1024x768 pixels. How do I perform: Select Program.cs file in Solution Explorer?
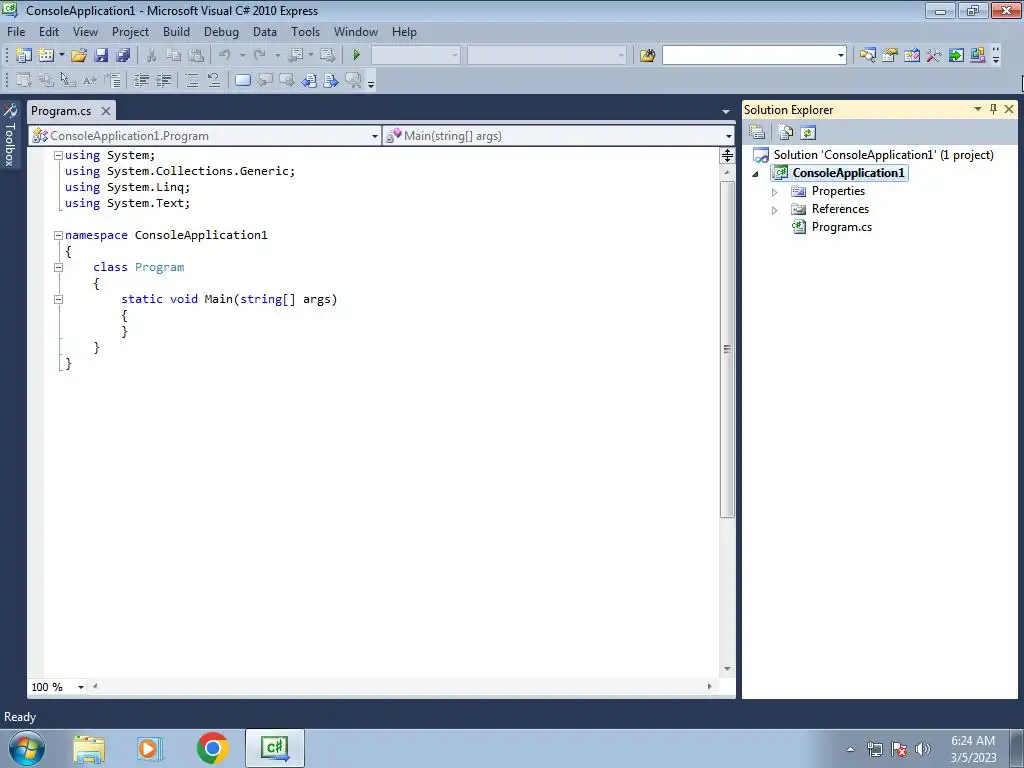pos(841,227)
